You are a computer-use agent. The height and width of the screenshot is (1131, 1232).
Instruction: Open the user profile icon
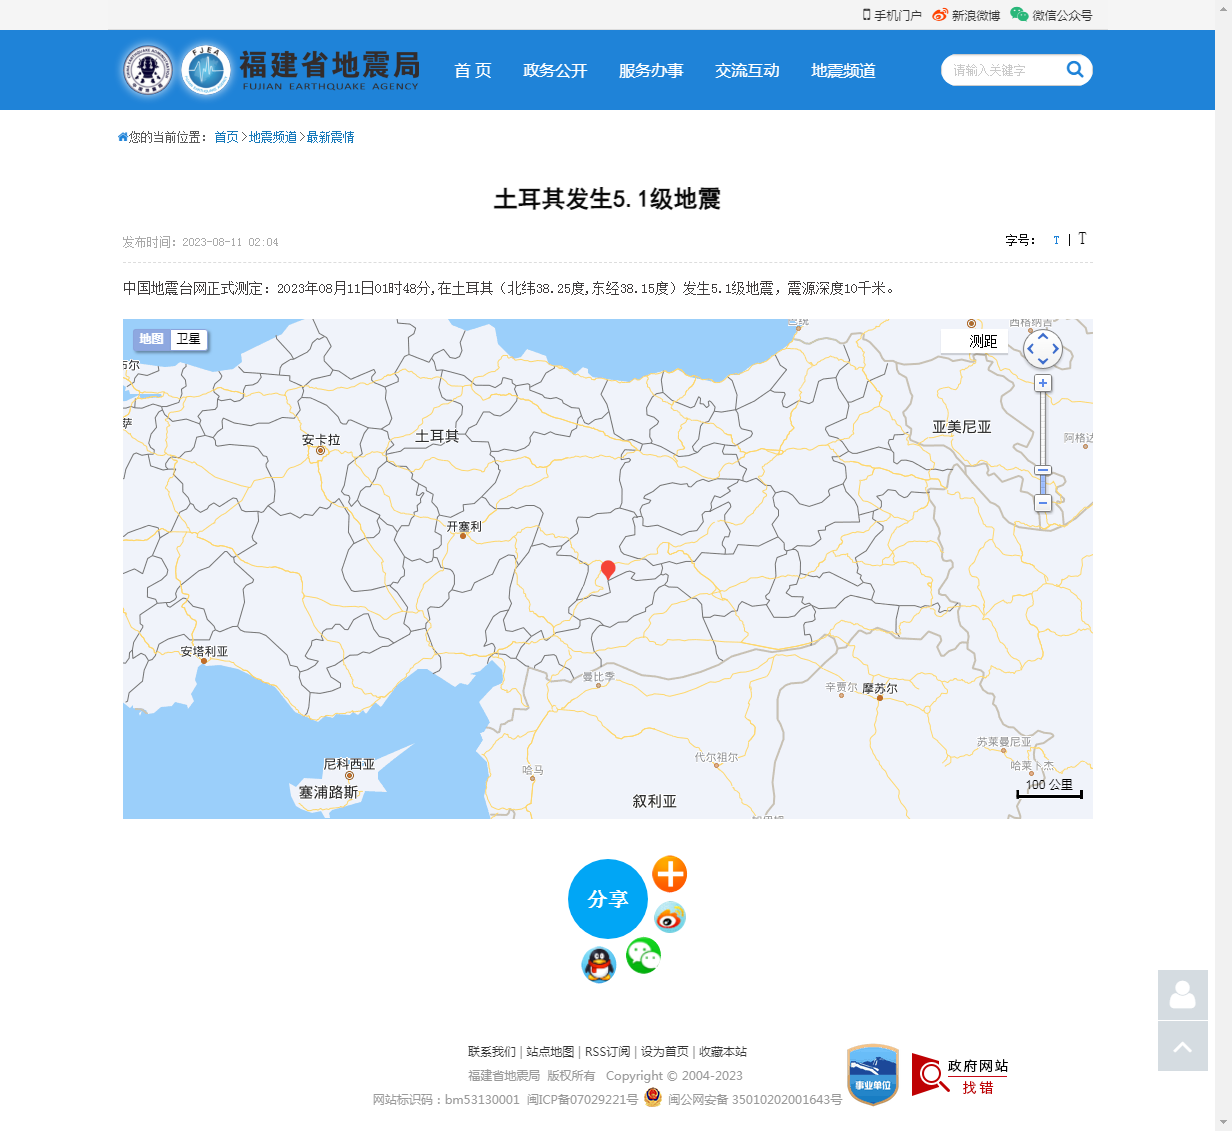(x=1182, y=996)
